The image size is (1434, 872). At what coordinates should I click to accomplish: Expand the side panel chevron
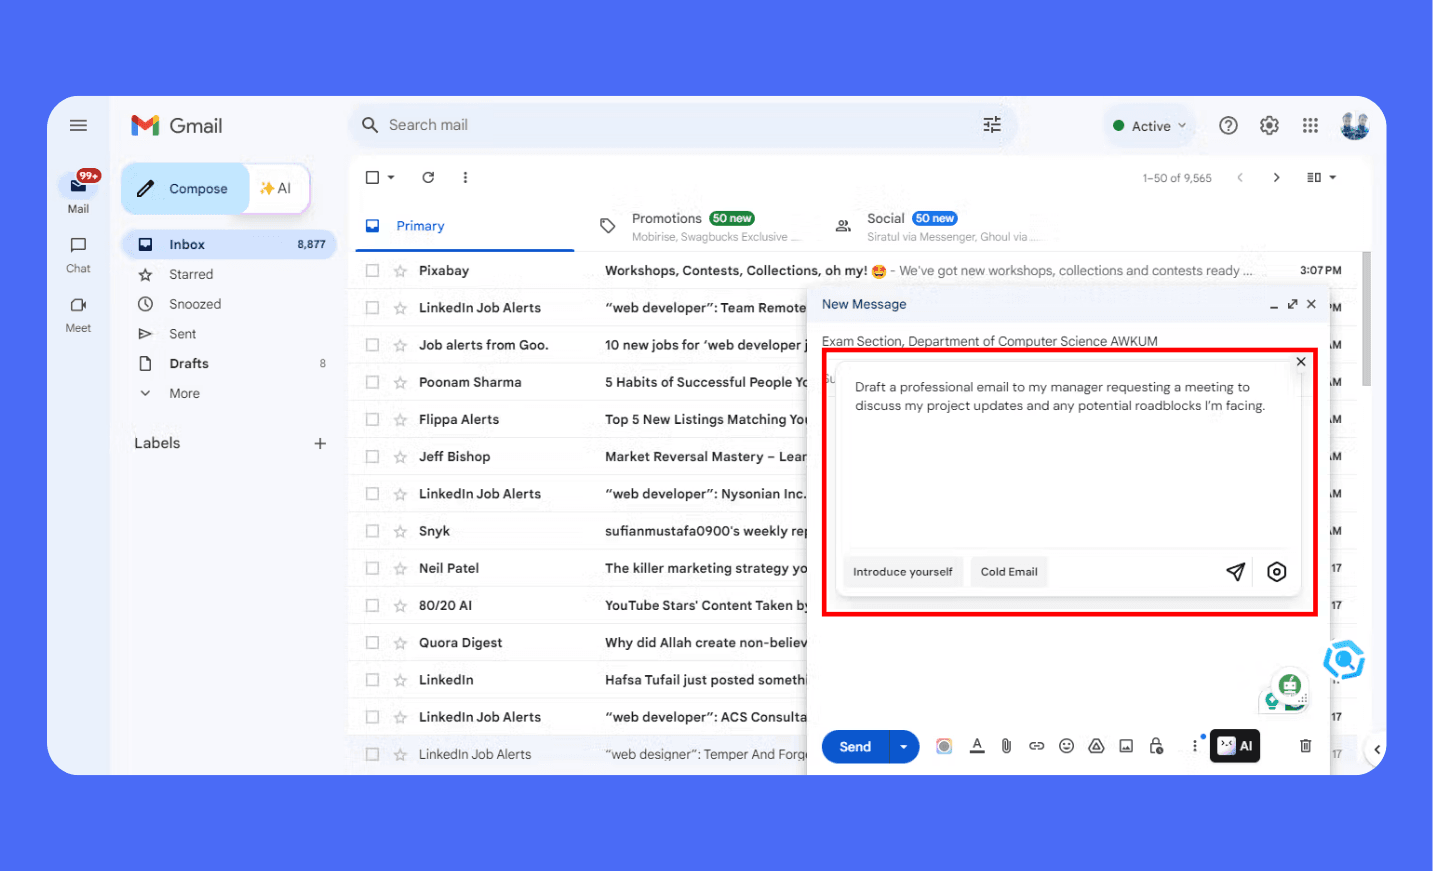[x=1377, y=749]
